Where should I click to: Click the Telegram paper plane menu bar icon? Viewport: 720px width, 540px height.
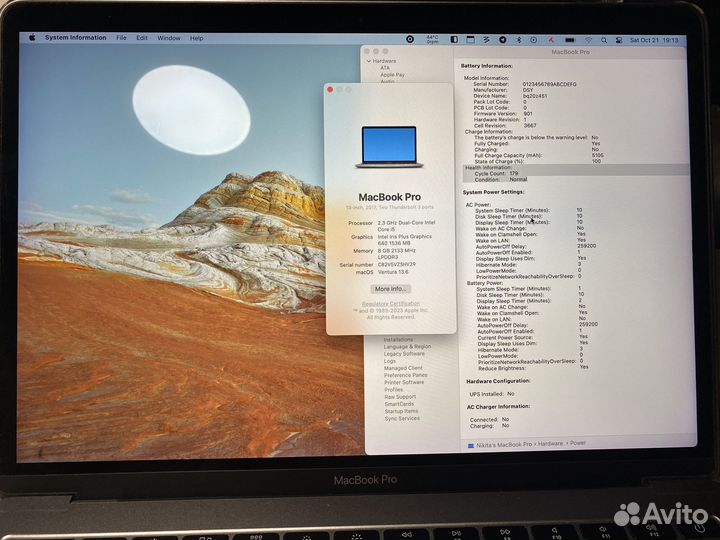[503, 40]
